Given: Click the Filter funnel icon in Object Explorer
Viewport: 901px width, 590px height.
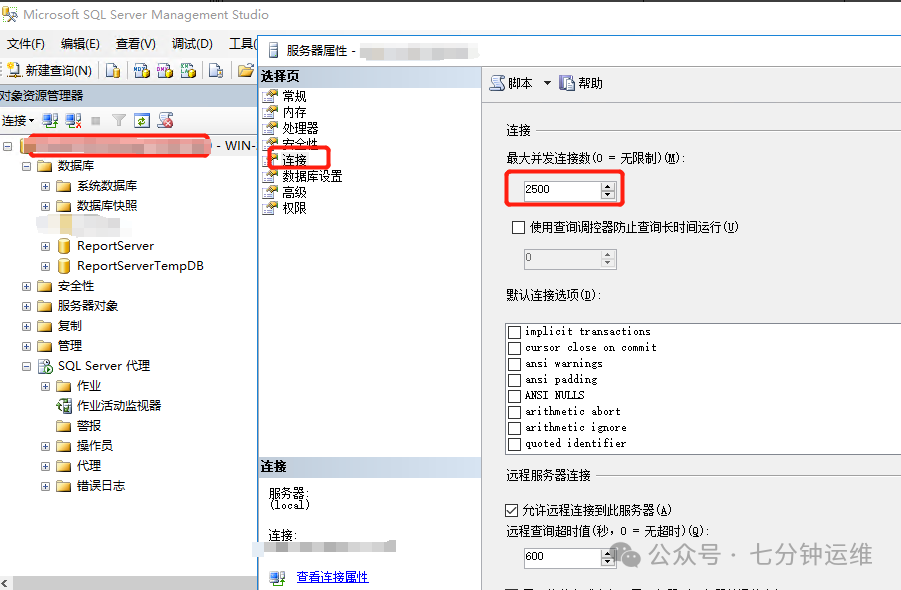Looking at the screenshot, I should [x=119, y=120].
